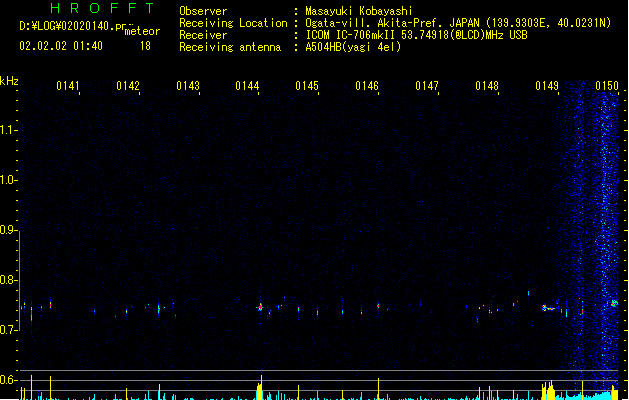Click the 0145 time marker
Viewport: 629px width, 400px height.
pyautogui.click(x=307, y=86)
